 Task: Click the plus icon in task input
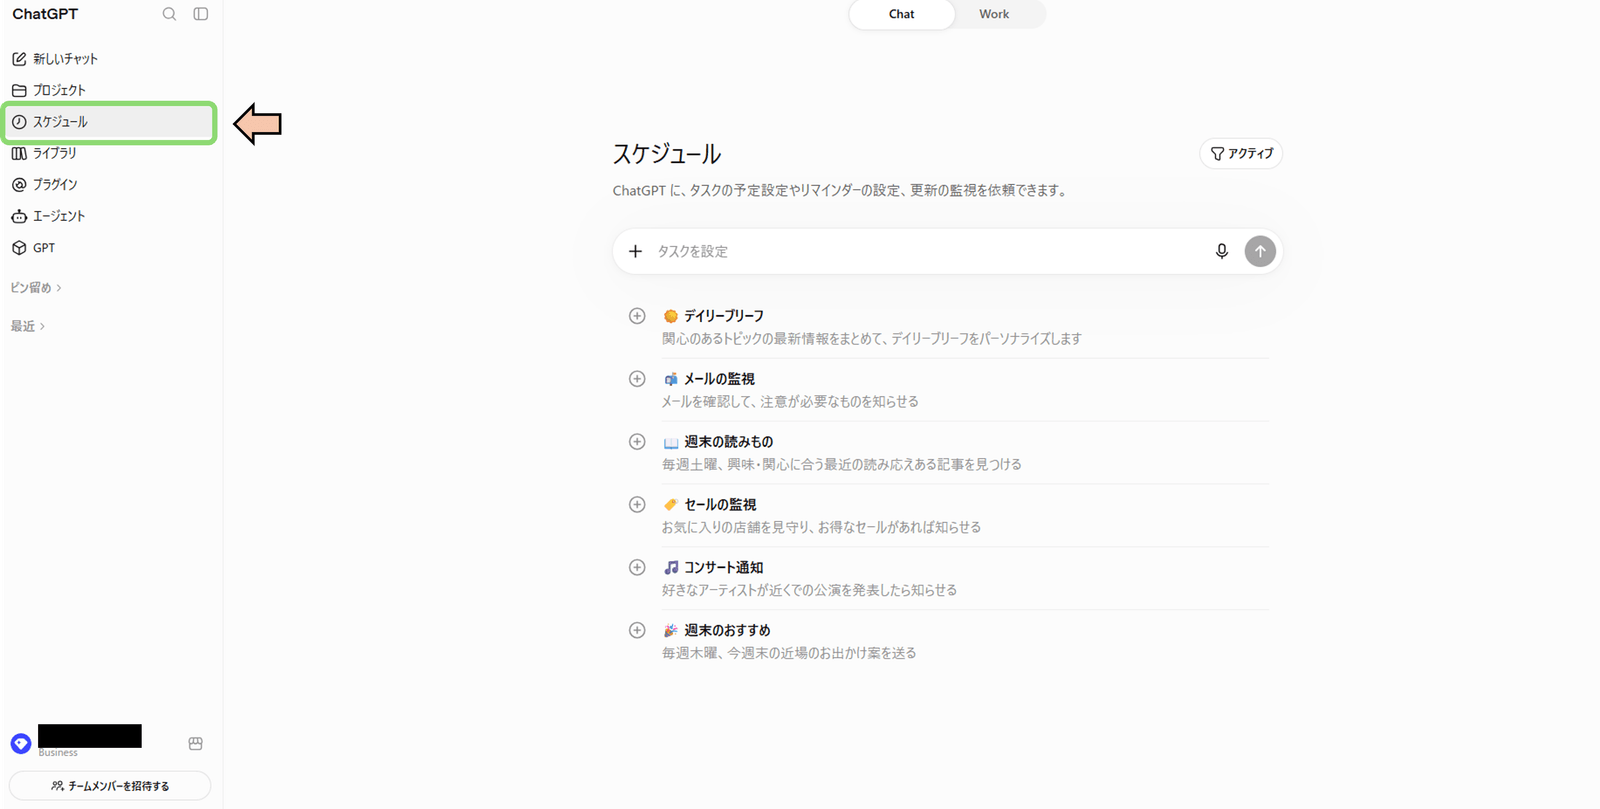(635, 251)
